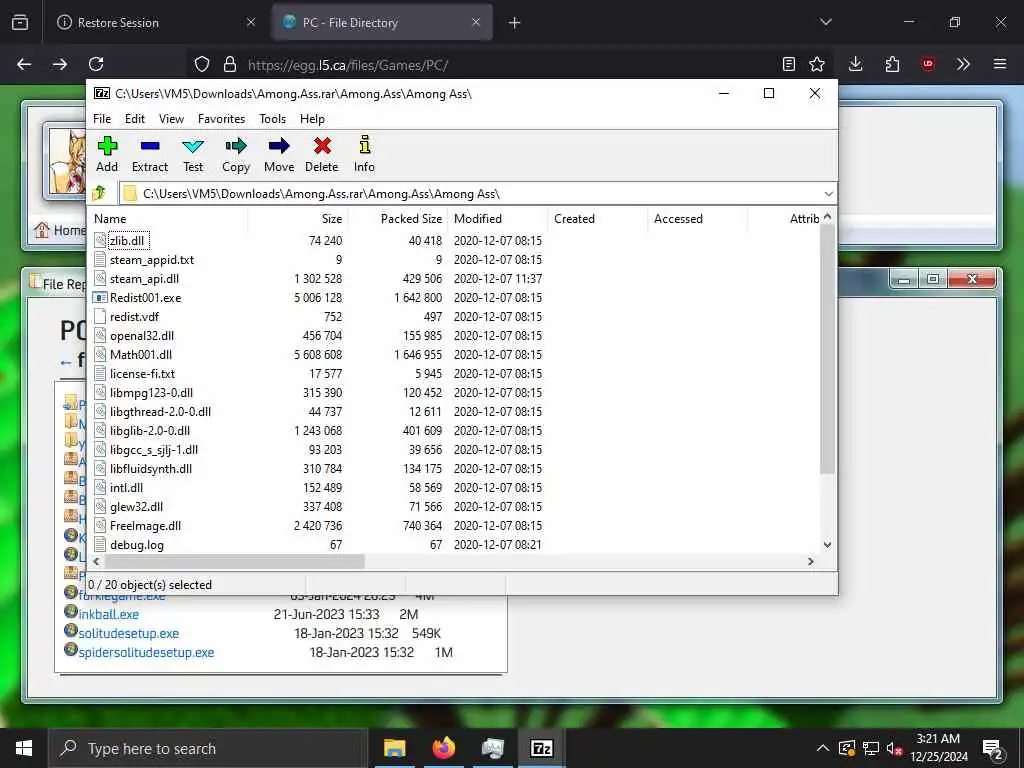1024x768 pixels.
Task: Open Firefox downloads panel icon
Action: (x=856, y=64)
